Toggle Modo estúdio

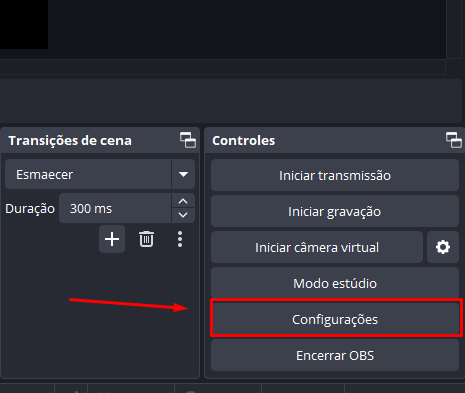[x=335, y=283]
